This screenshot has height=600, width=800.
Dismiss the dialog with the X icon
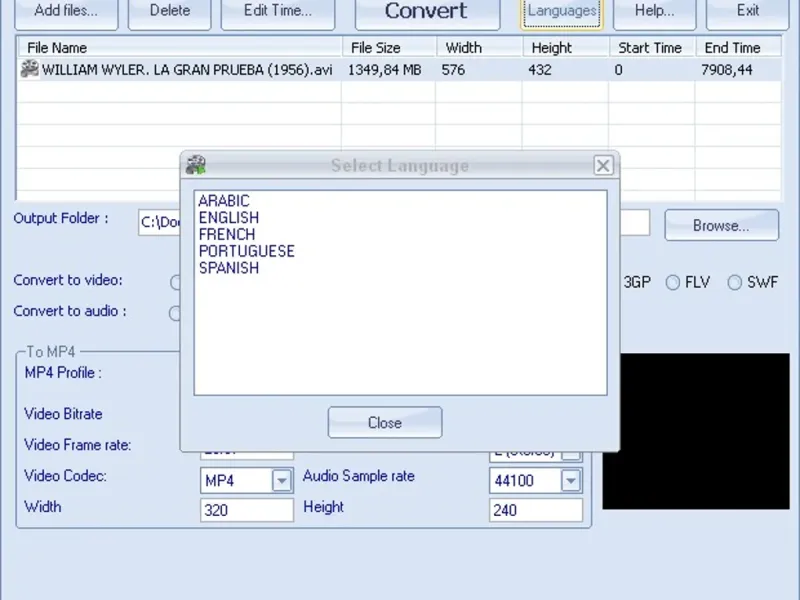(603, 165)
